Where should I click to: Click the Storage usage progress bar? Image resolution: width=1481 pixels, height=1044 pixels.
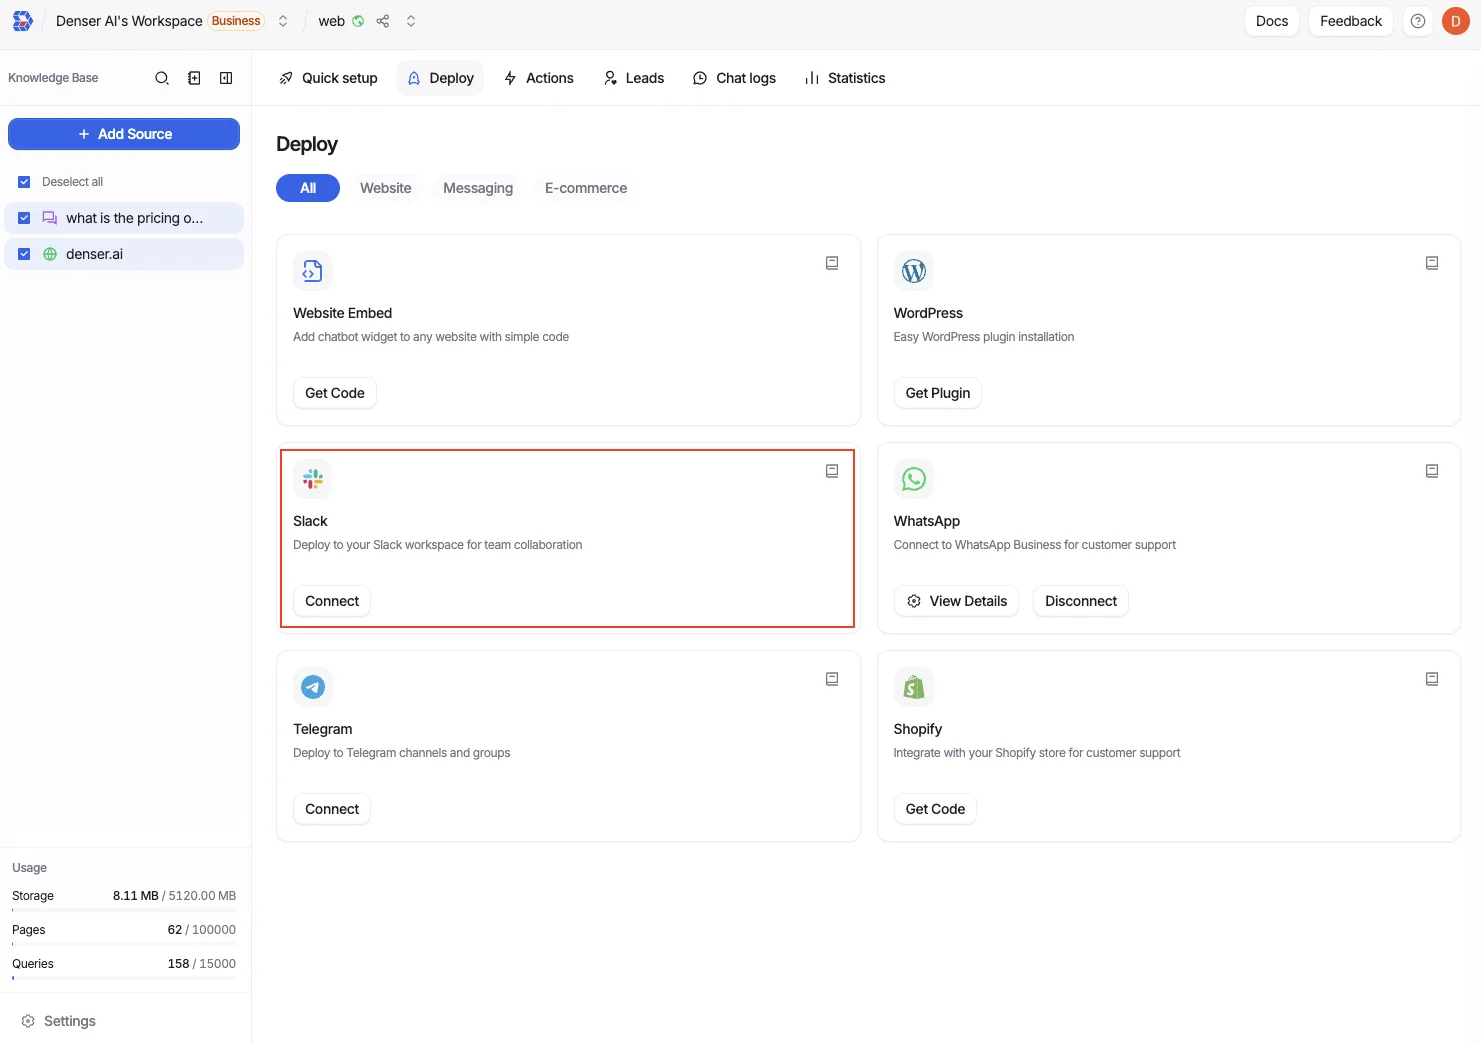tap(124, 910)
